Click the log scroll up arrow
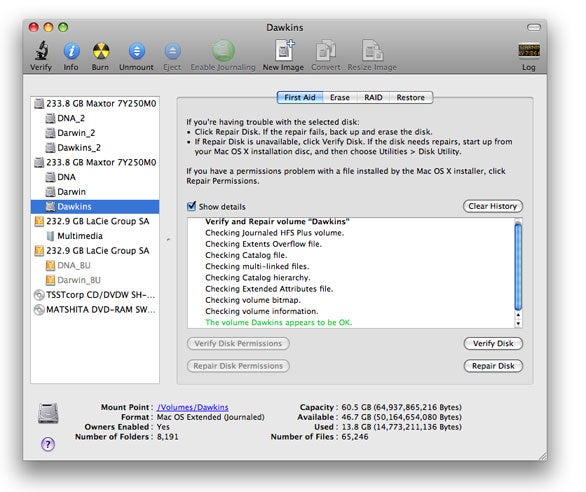586x492 pixels. tap(518, 315)
